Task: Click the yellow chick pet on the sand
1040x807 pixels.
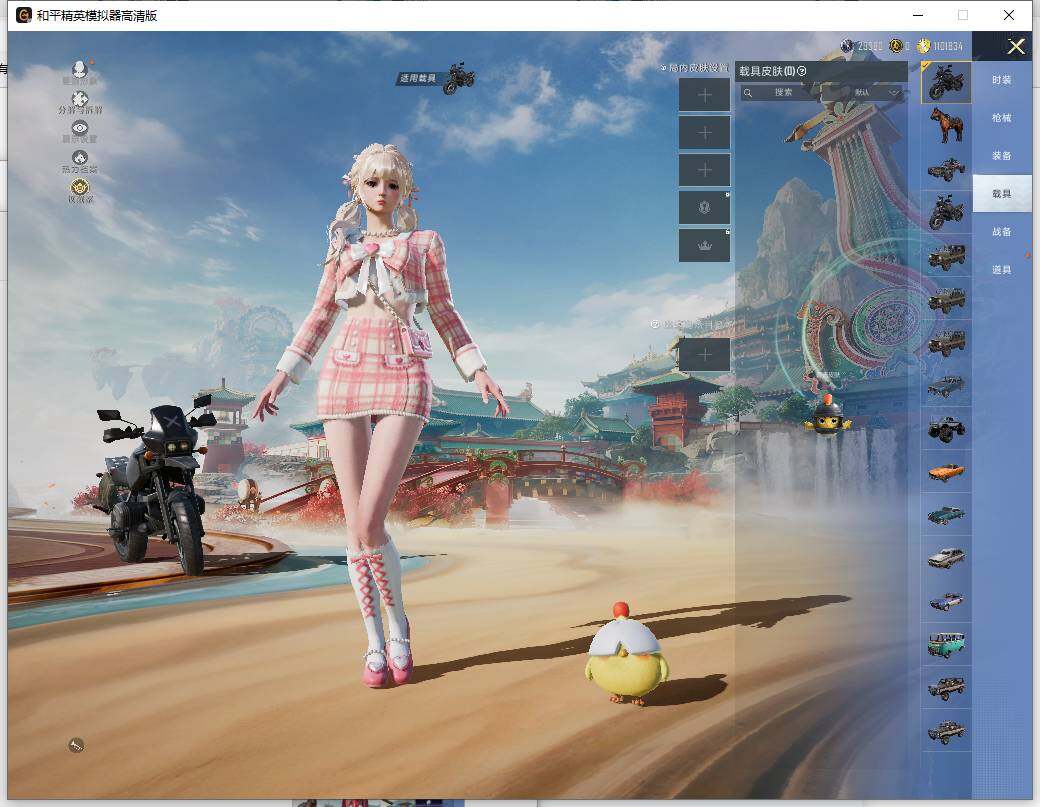Action: click(625, 654)
